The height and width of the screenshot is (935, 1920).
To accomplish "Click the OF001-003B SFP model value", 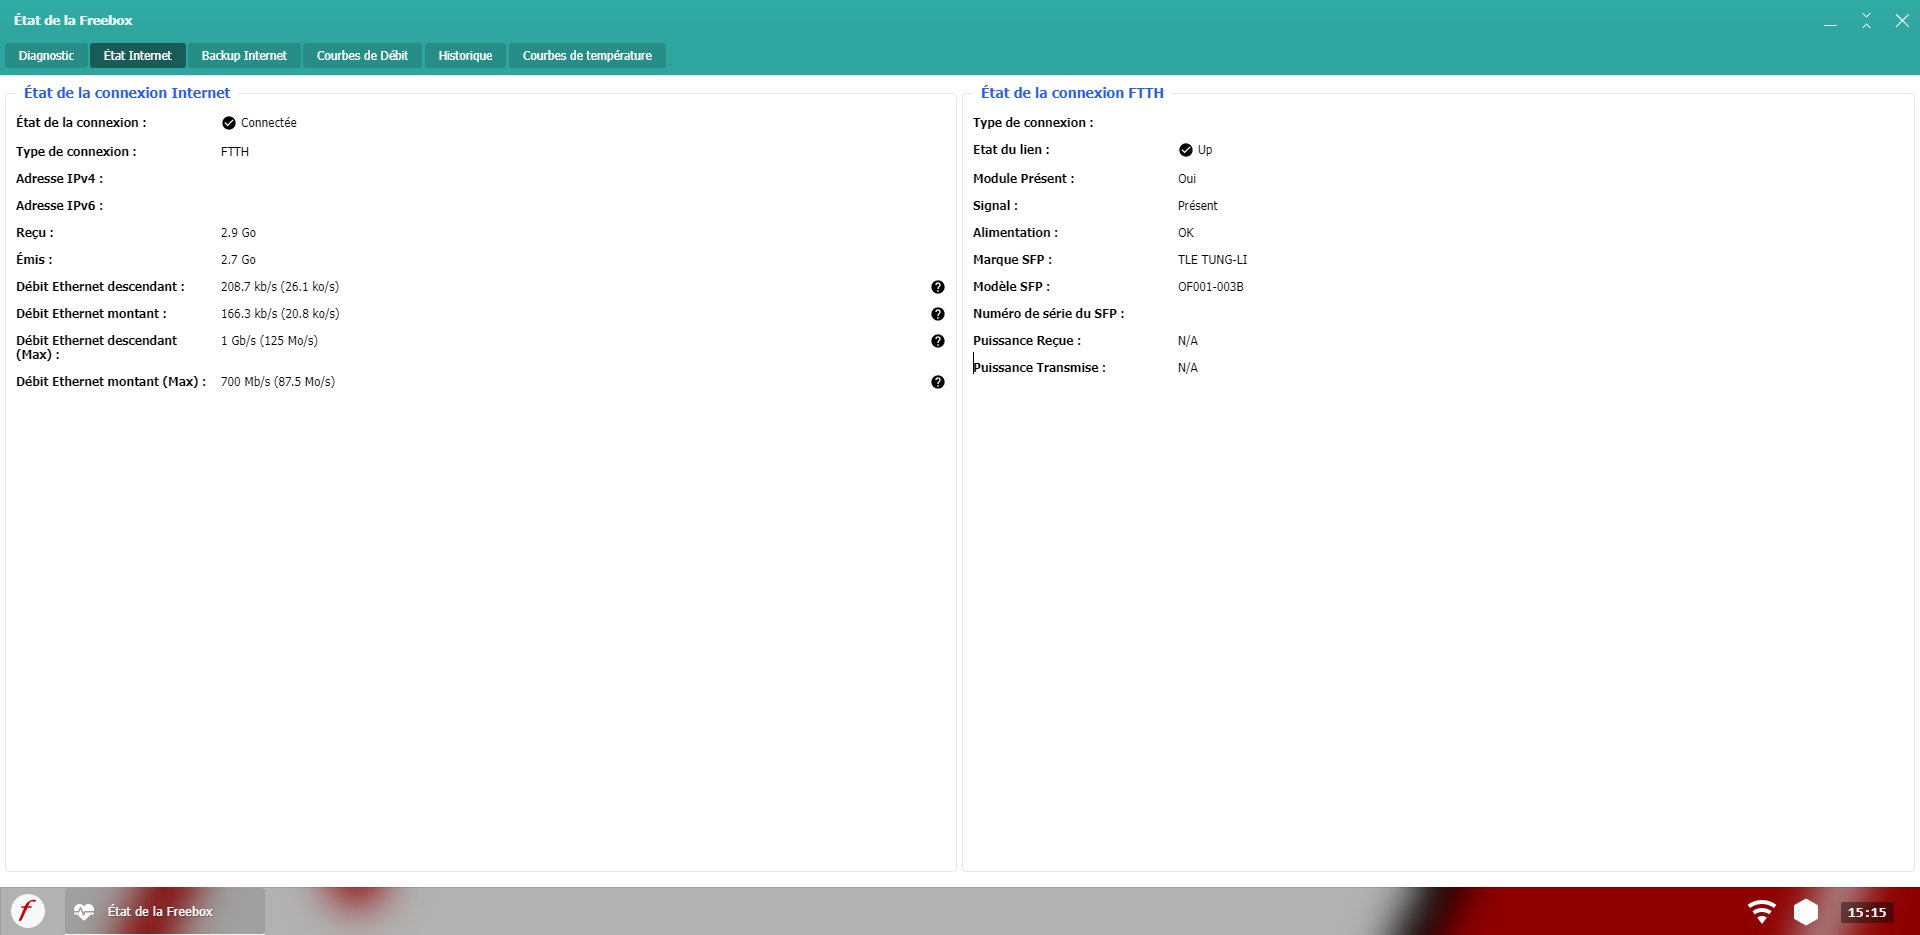I will [1211, 287].
